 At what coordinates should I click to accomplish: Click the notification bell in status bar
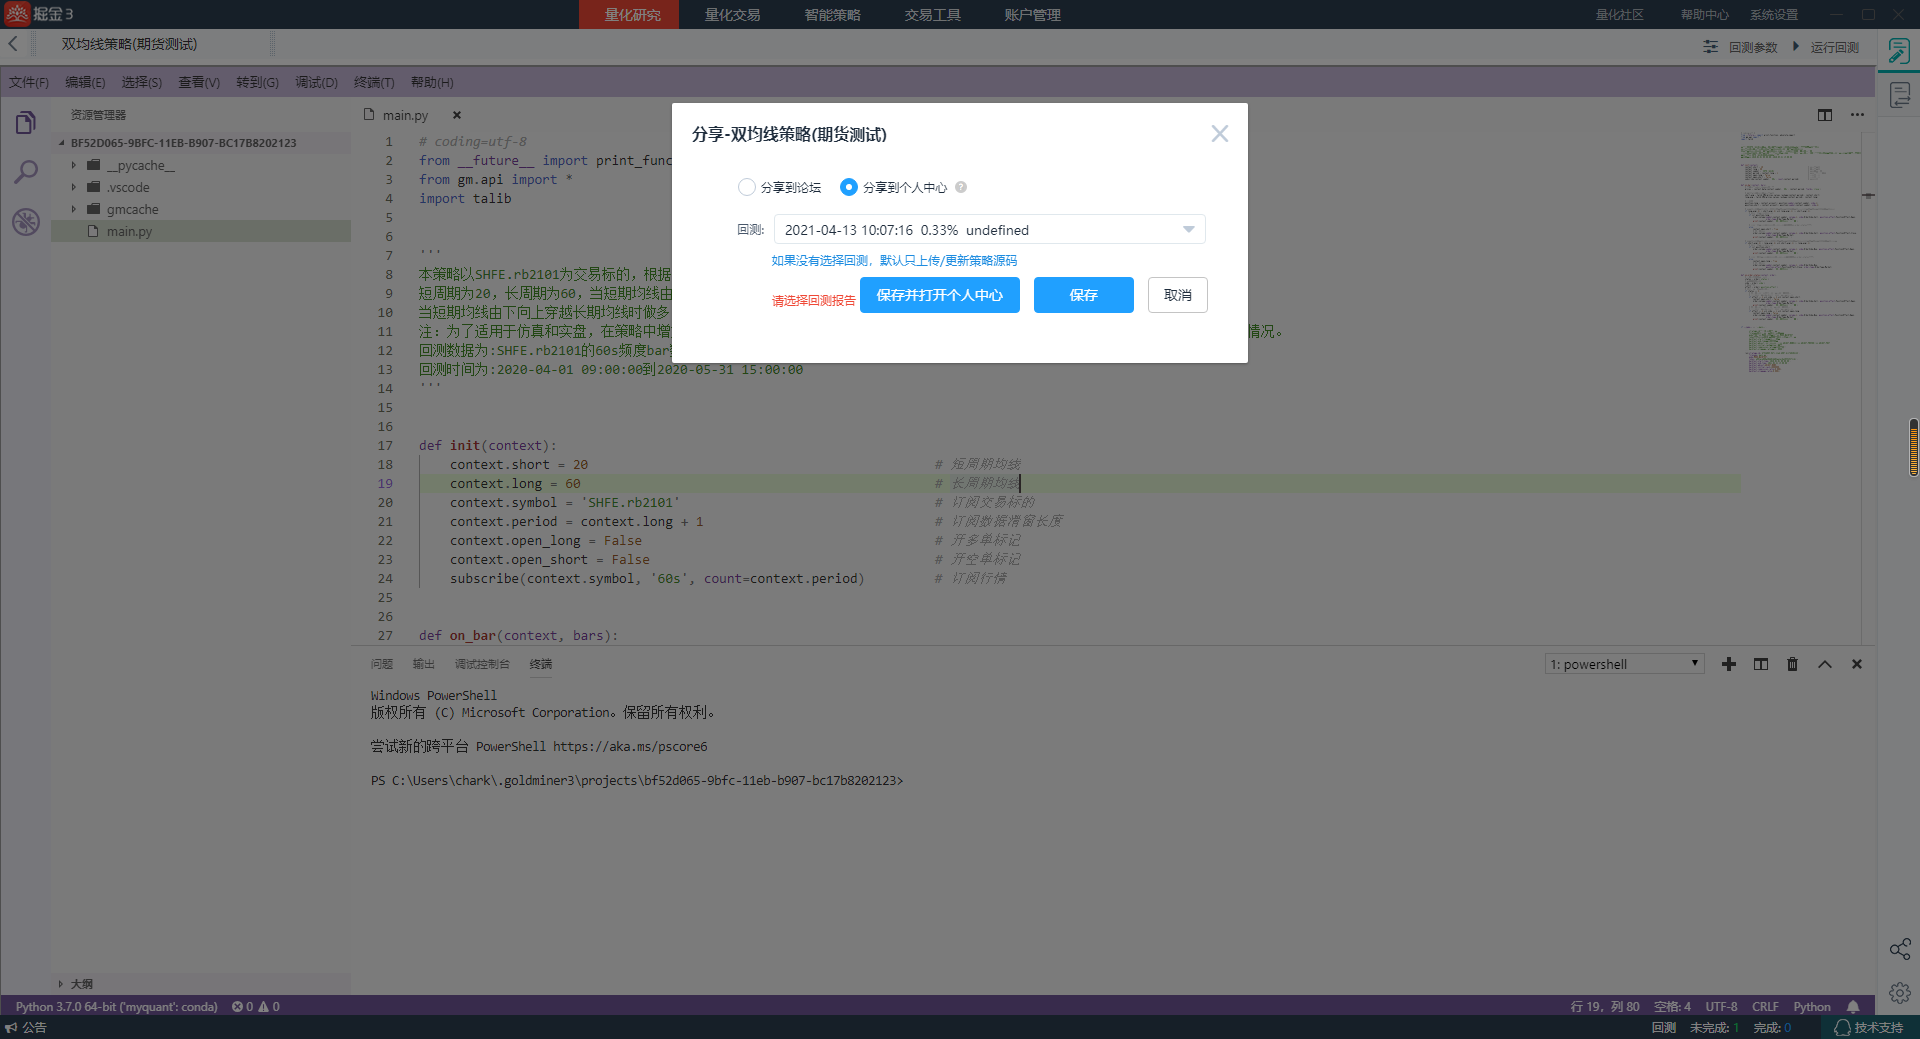pos(1853,1007)
